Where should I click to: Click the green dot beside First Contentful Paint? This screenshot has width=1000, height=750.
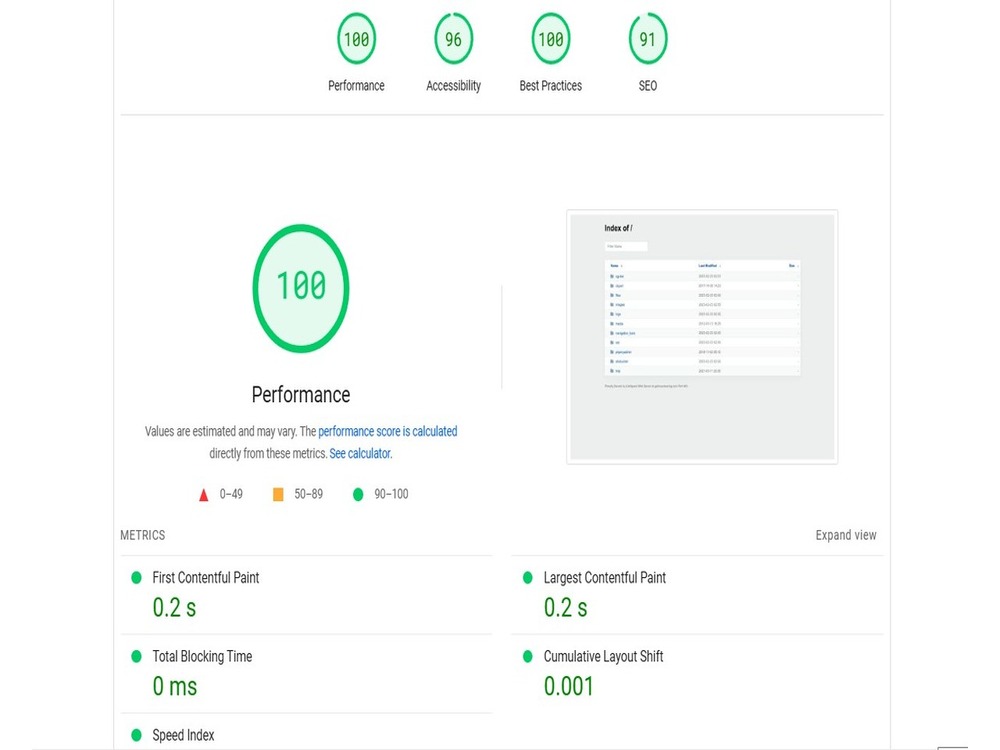point(136,578)
